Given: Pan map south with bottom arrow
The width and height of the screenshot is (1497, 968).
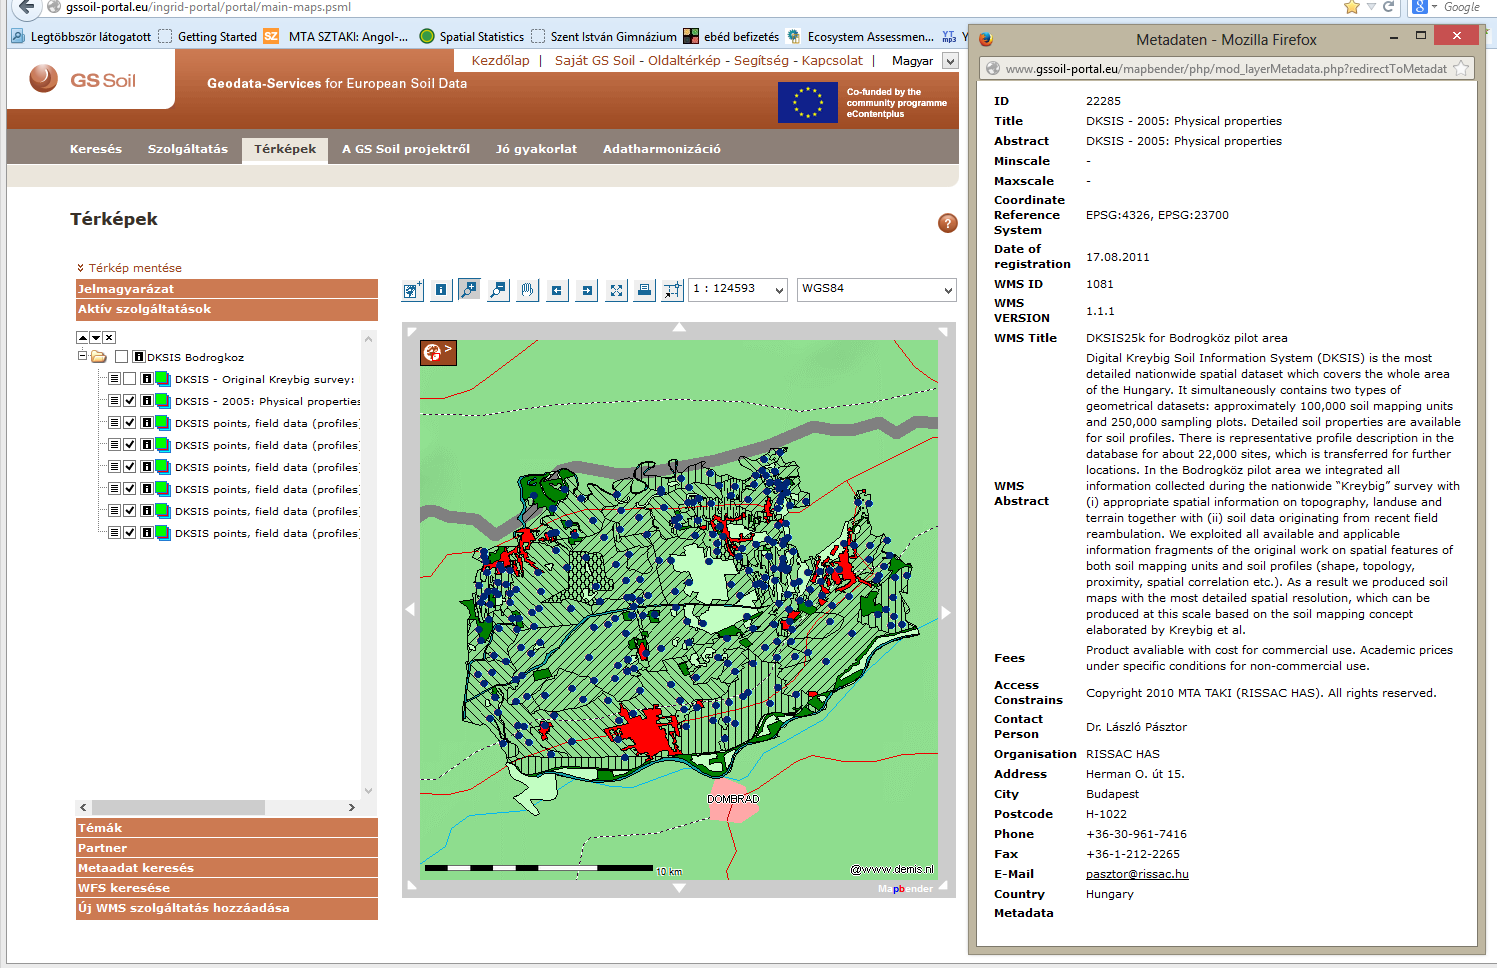Looking at the screenshot, I should tap(679, 887).
